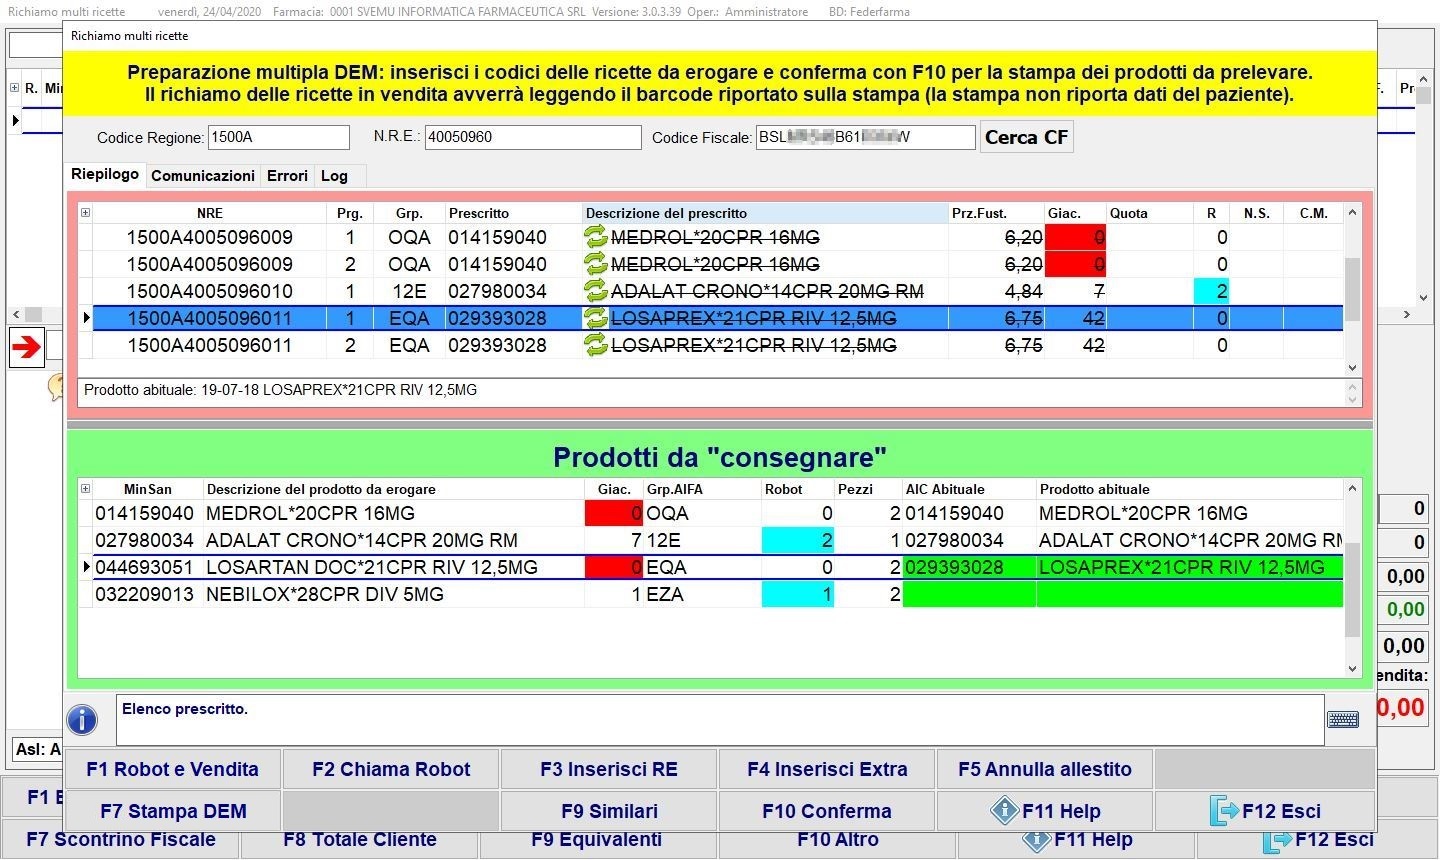Open the Errori tab
Viewport: 1440px width, 860px height.
point(287,176)
